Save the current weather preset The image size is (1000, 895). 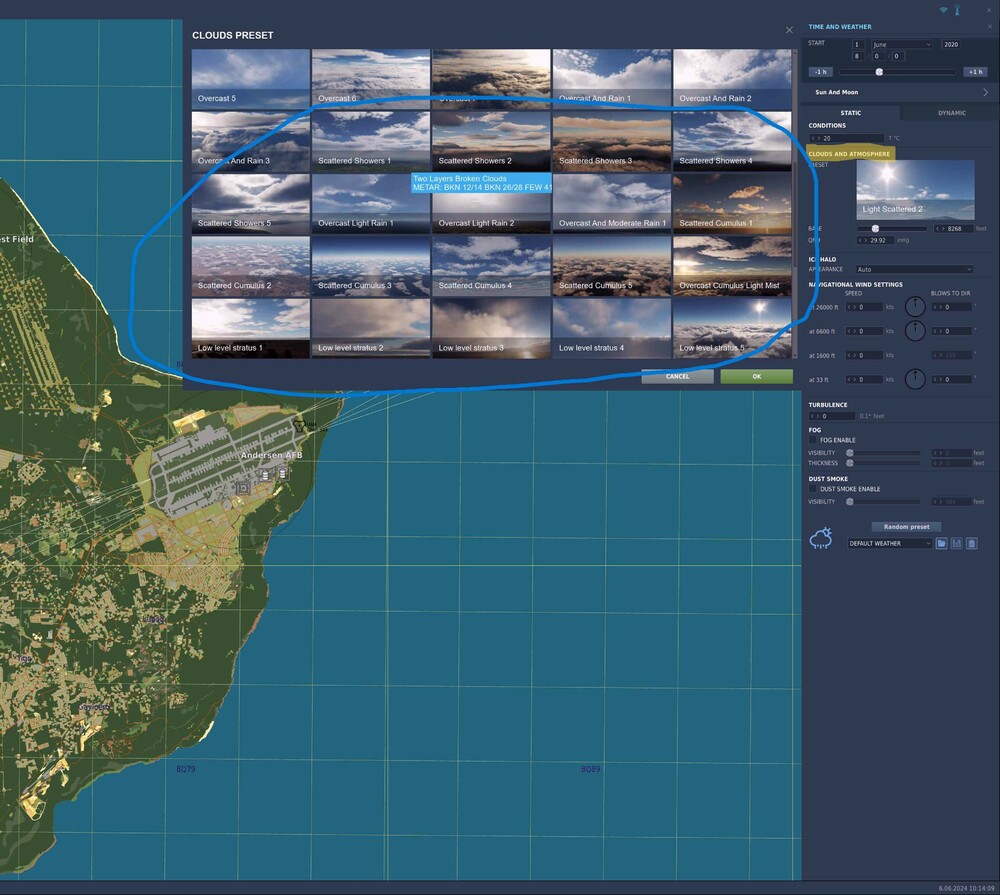tap(956, 543)
